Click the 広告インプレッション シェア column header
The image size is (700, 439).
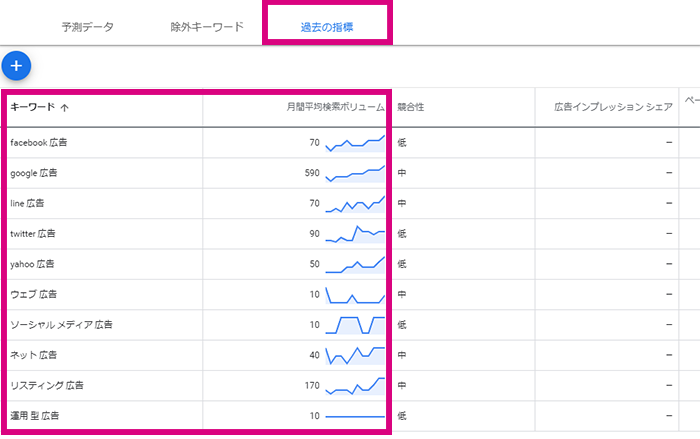point(613,107)
